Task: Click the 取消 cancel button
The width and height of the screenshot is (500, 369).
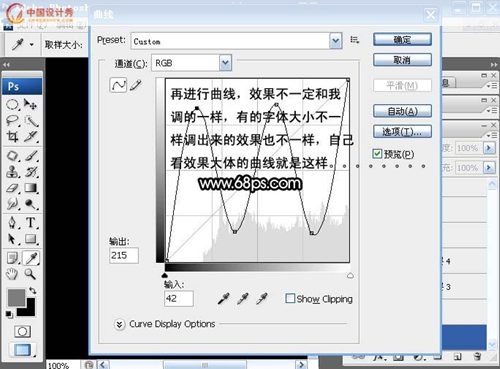Action: click(402, 60)
